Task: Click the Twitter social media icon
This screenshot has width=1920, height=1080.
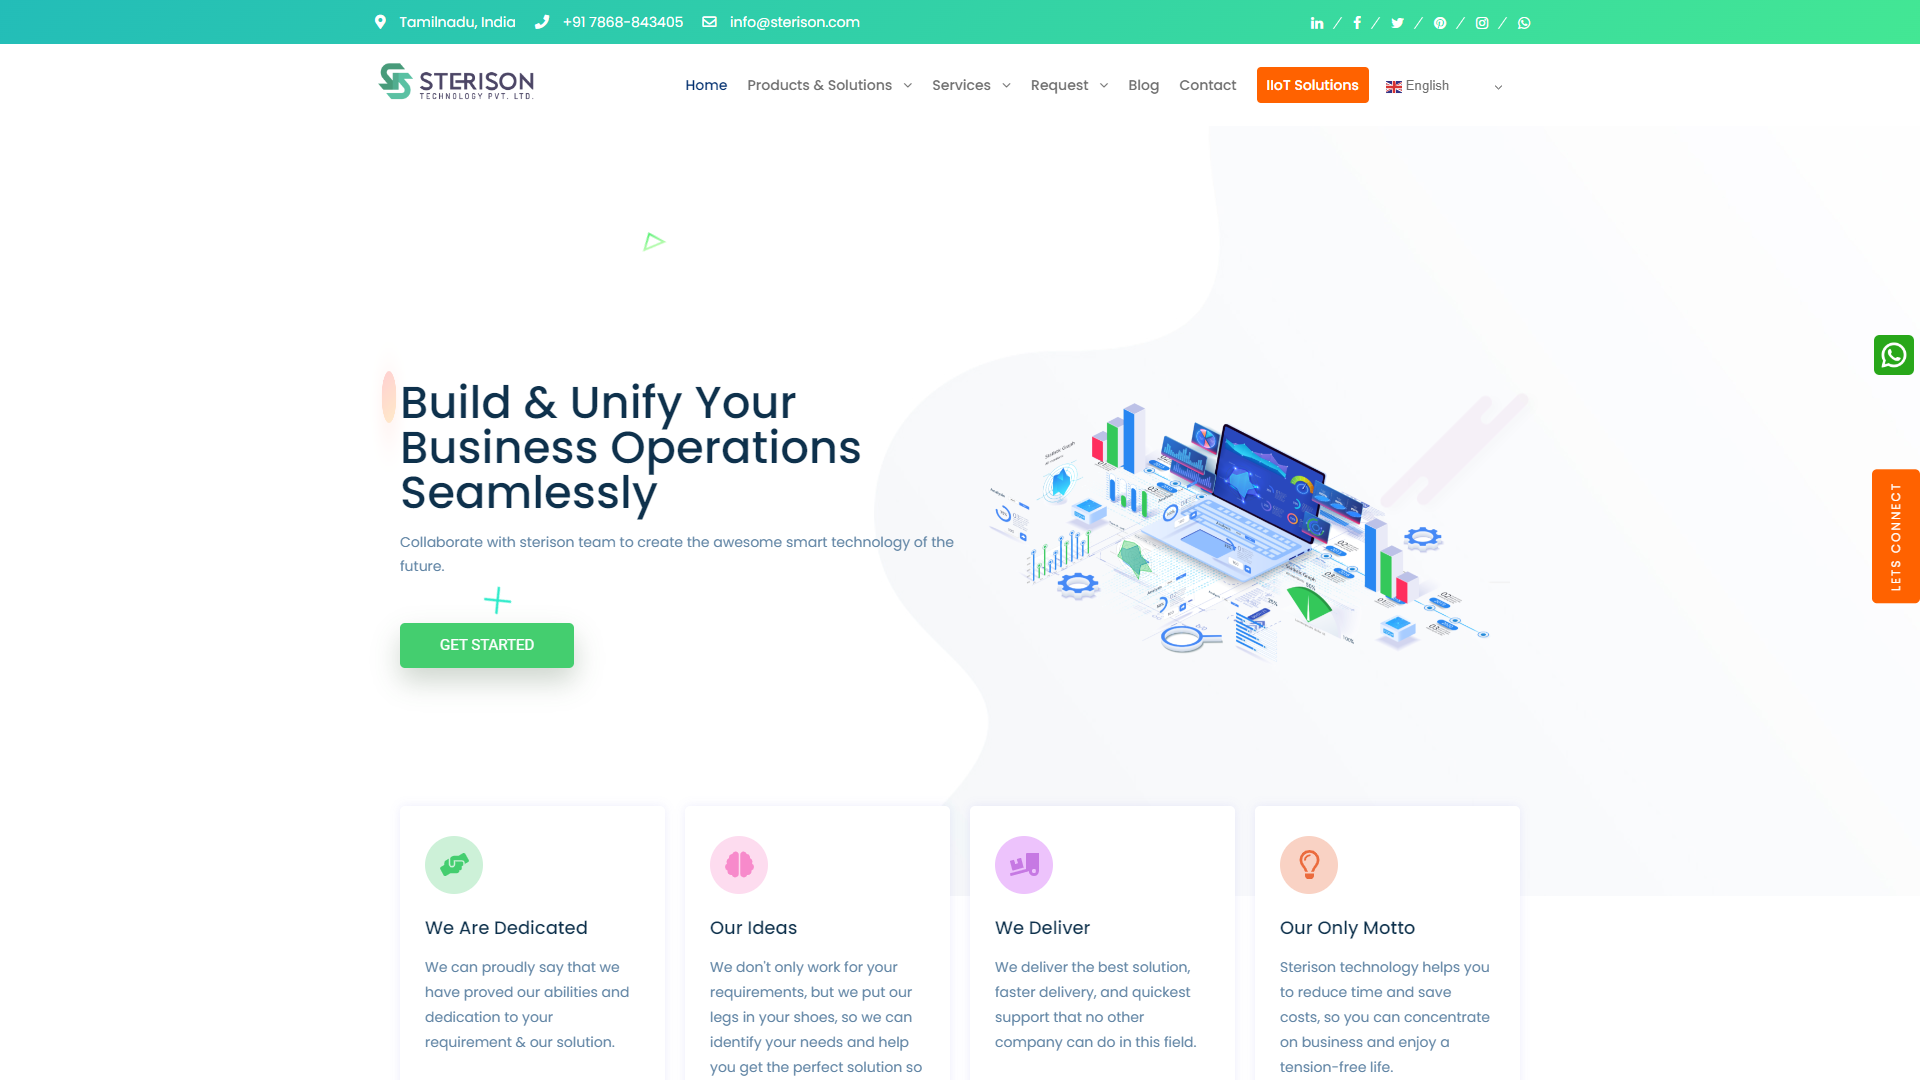Action: [1396, 21]
